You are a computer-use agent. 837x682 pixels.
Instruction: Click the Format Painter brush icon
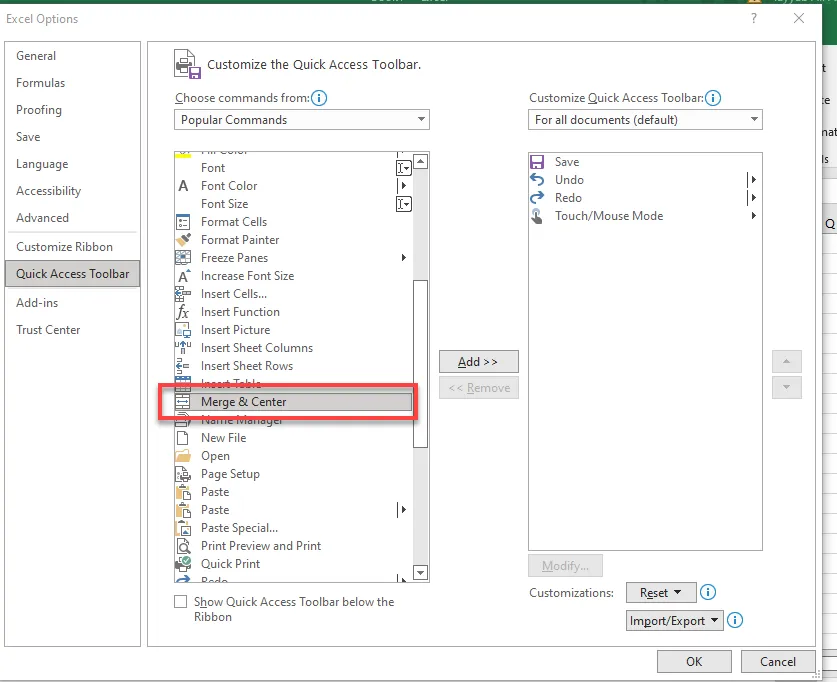[183, 240]
